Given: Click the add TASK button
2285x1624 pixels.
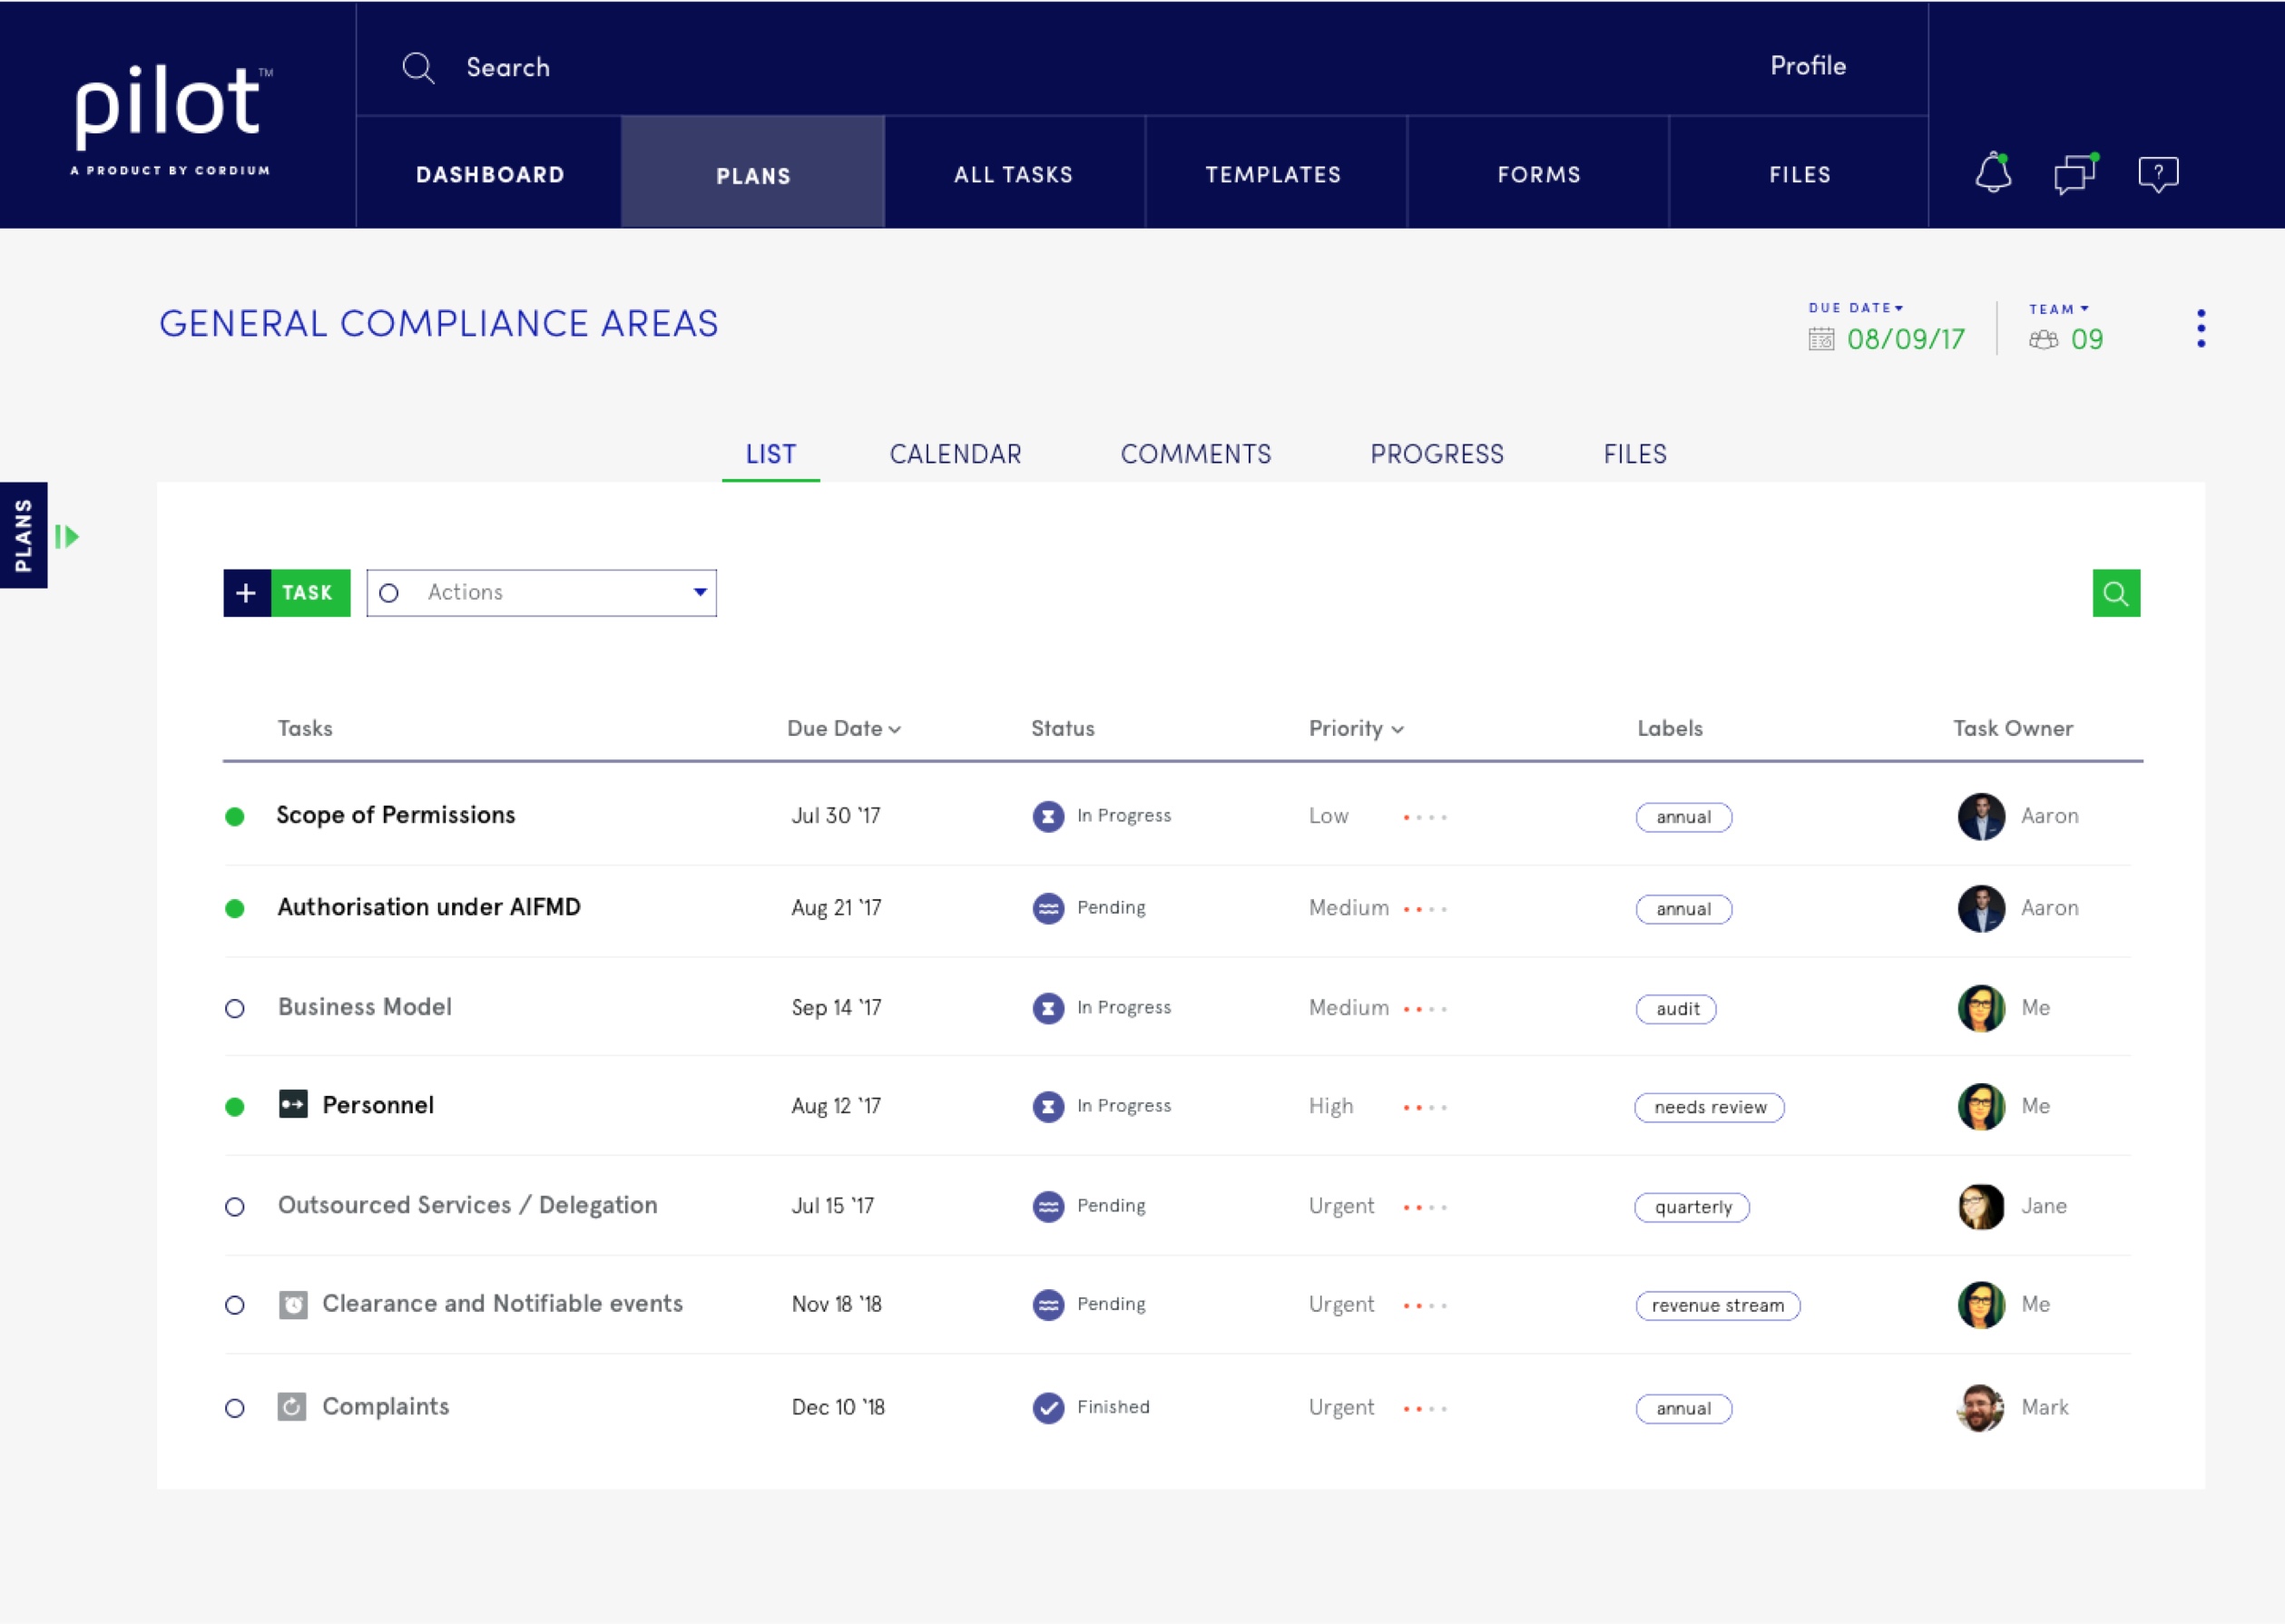Looking at the screenshot, I should pos(287,593).
